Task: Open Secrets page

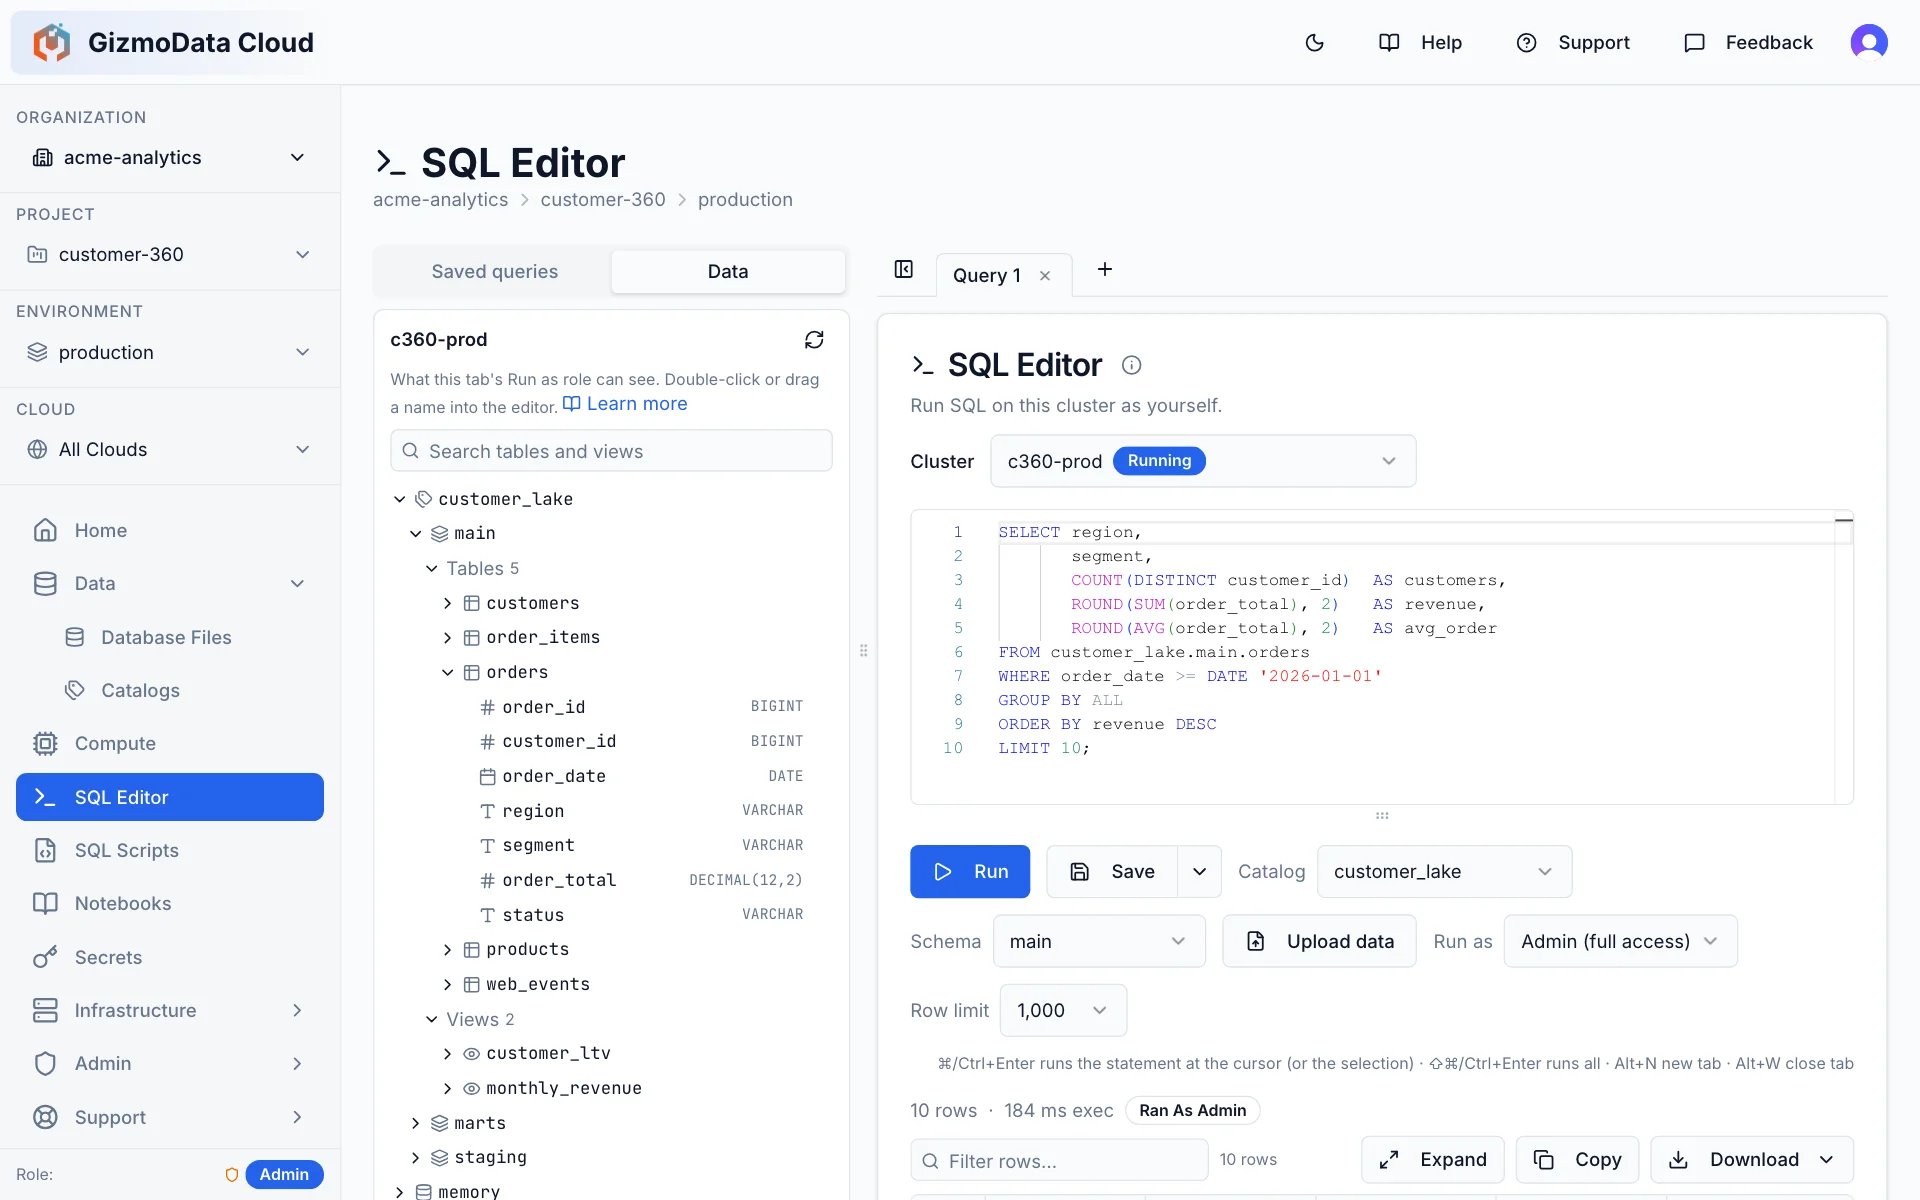Action: tap(170, 957)
